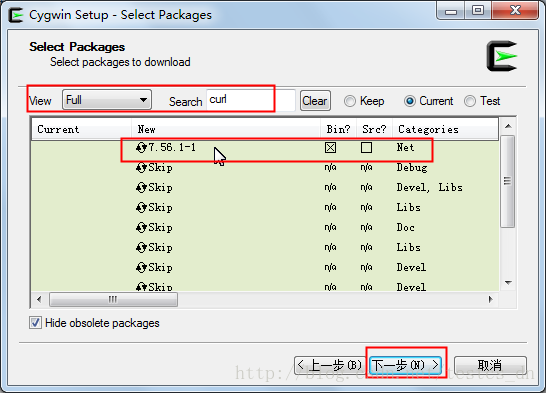Check the Bin? box for the Net package

[x=330, y=148]
